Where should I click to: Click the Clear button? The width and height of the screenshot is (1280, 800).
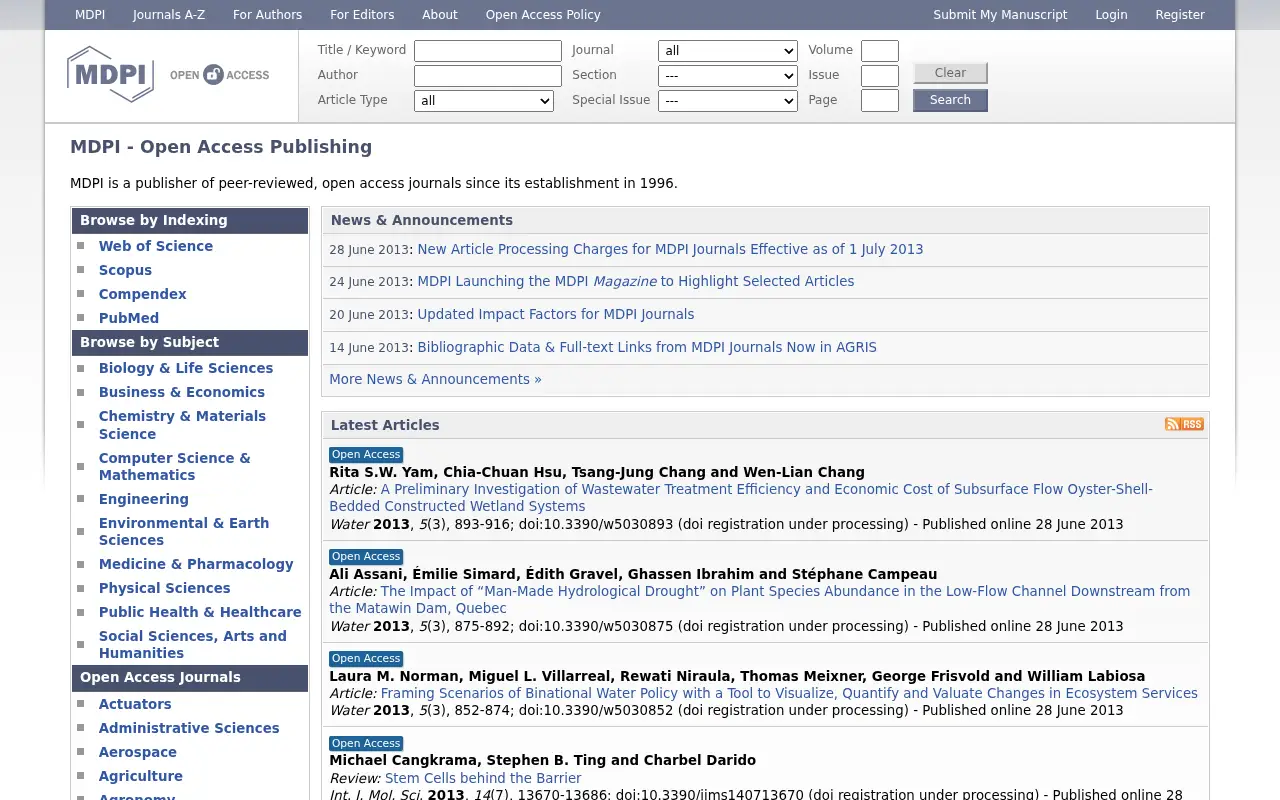[950, 73]
